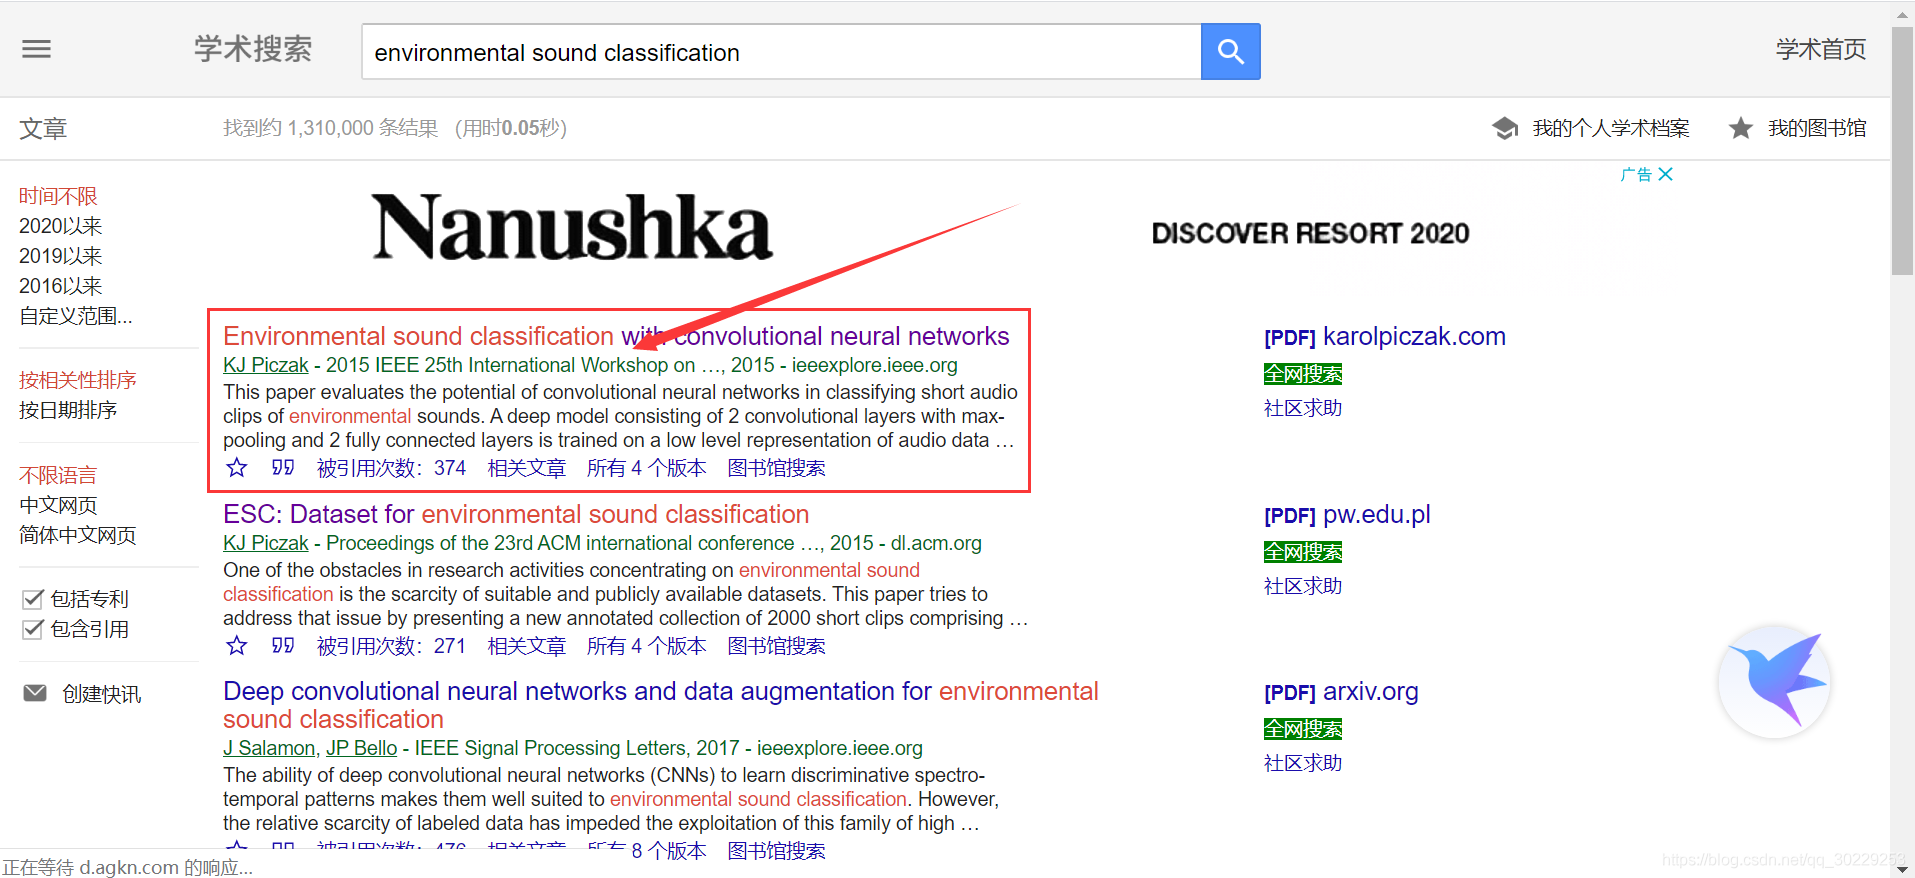Open the 学术首页 link
Screen dimensions: 1915x878
click(x=1821, y=49)
